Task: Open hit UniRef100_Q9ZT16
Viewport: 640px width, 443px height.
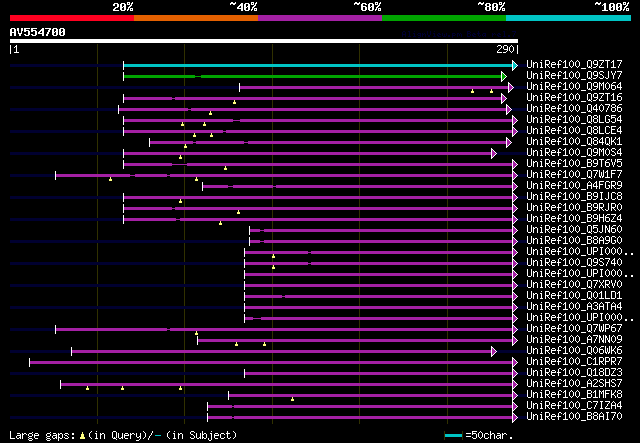Action: 574,98
